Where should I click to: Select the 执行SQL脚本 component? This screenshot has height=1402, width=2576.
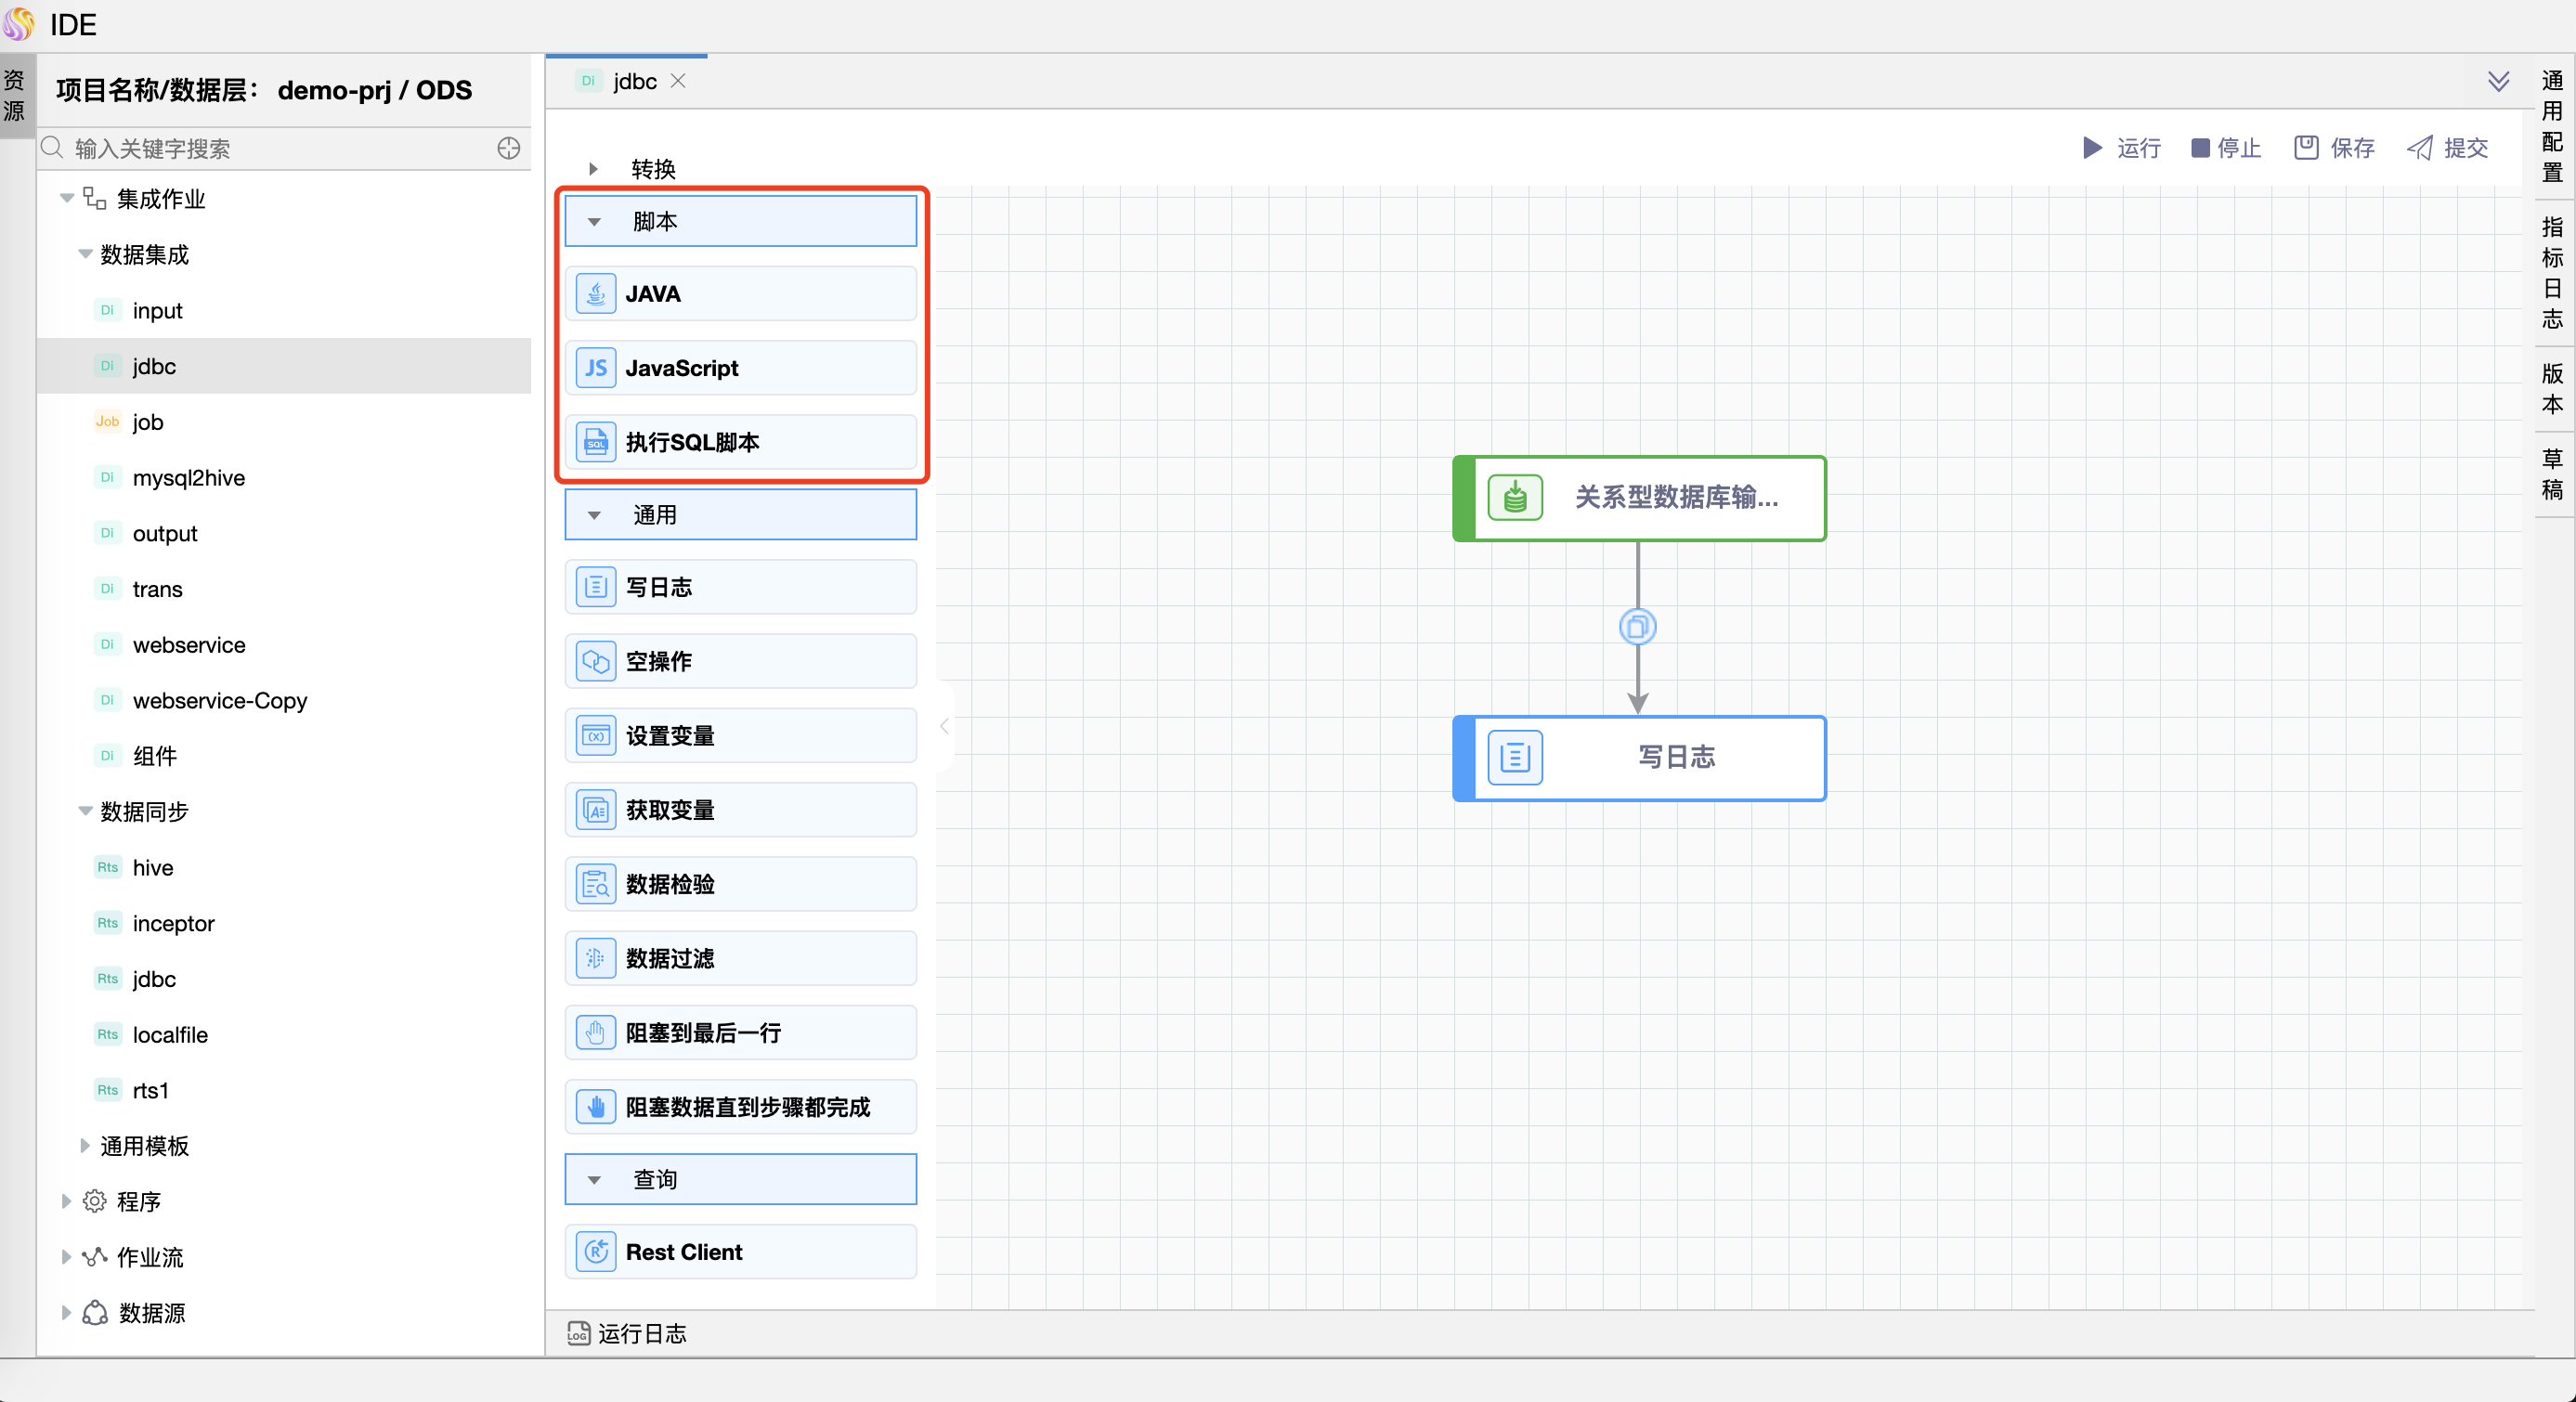[740, 442]
